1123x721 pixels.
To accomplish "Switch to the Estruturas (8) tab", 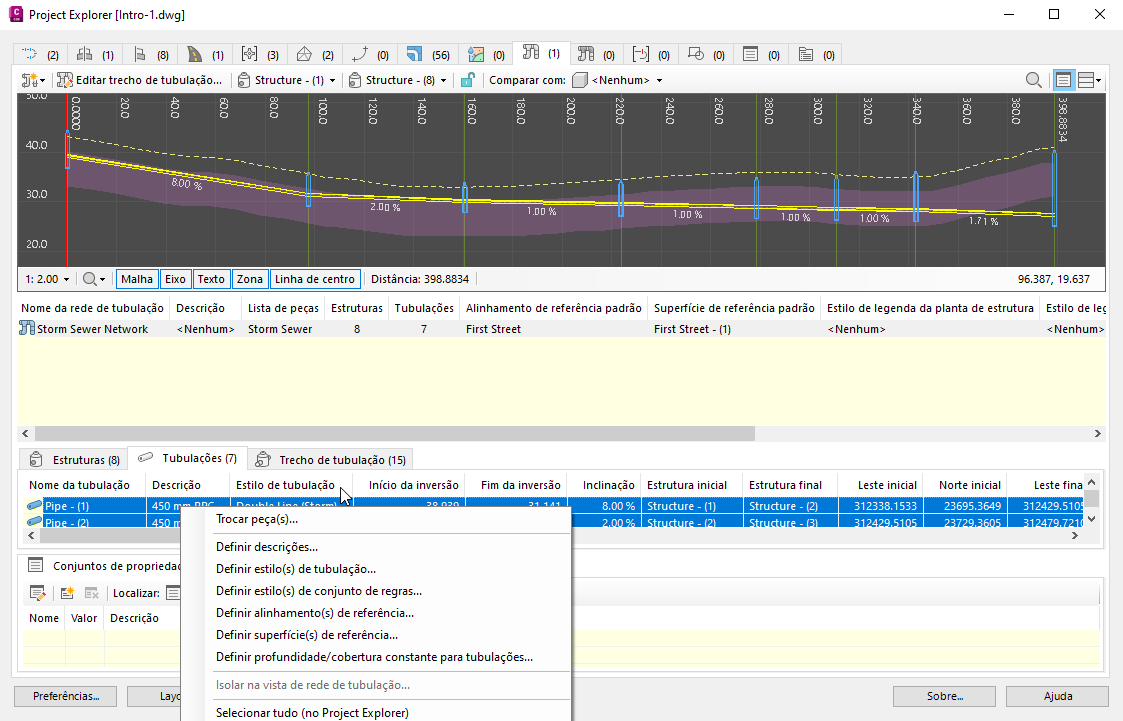I will tap(74, 460).
